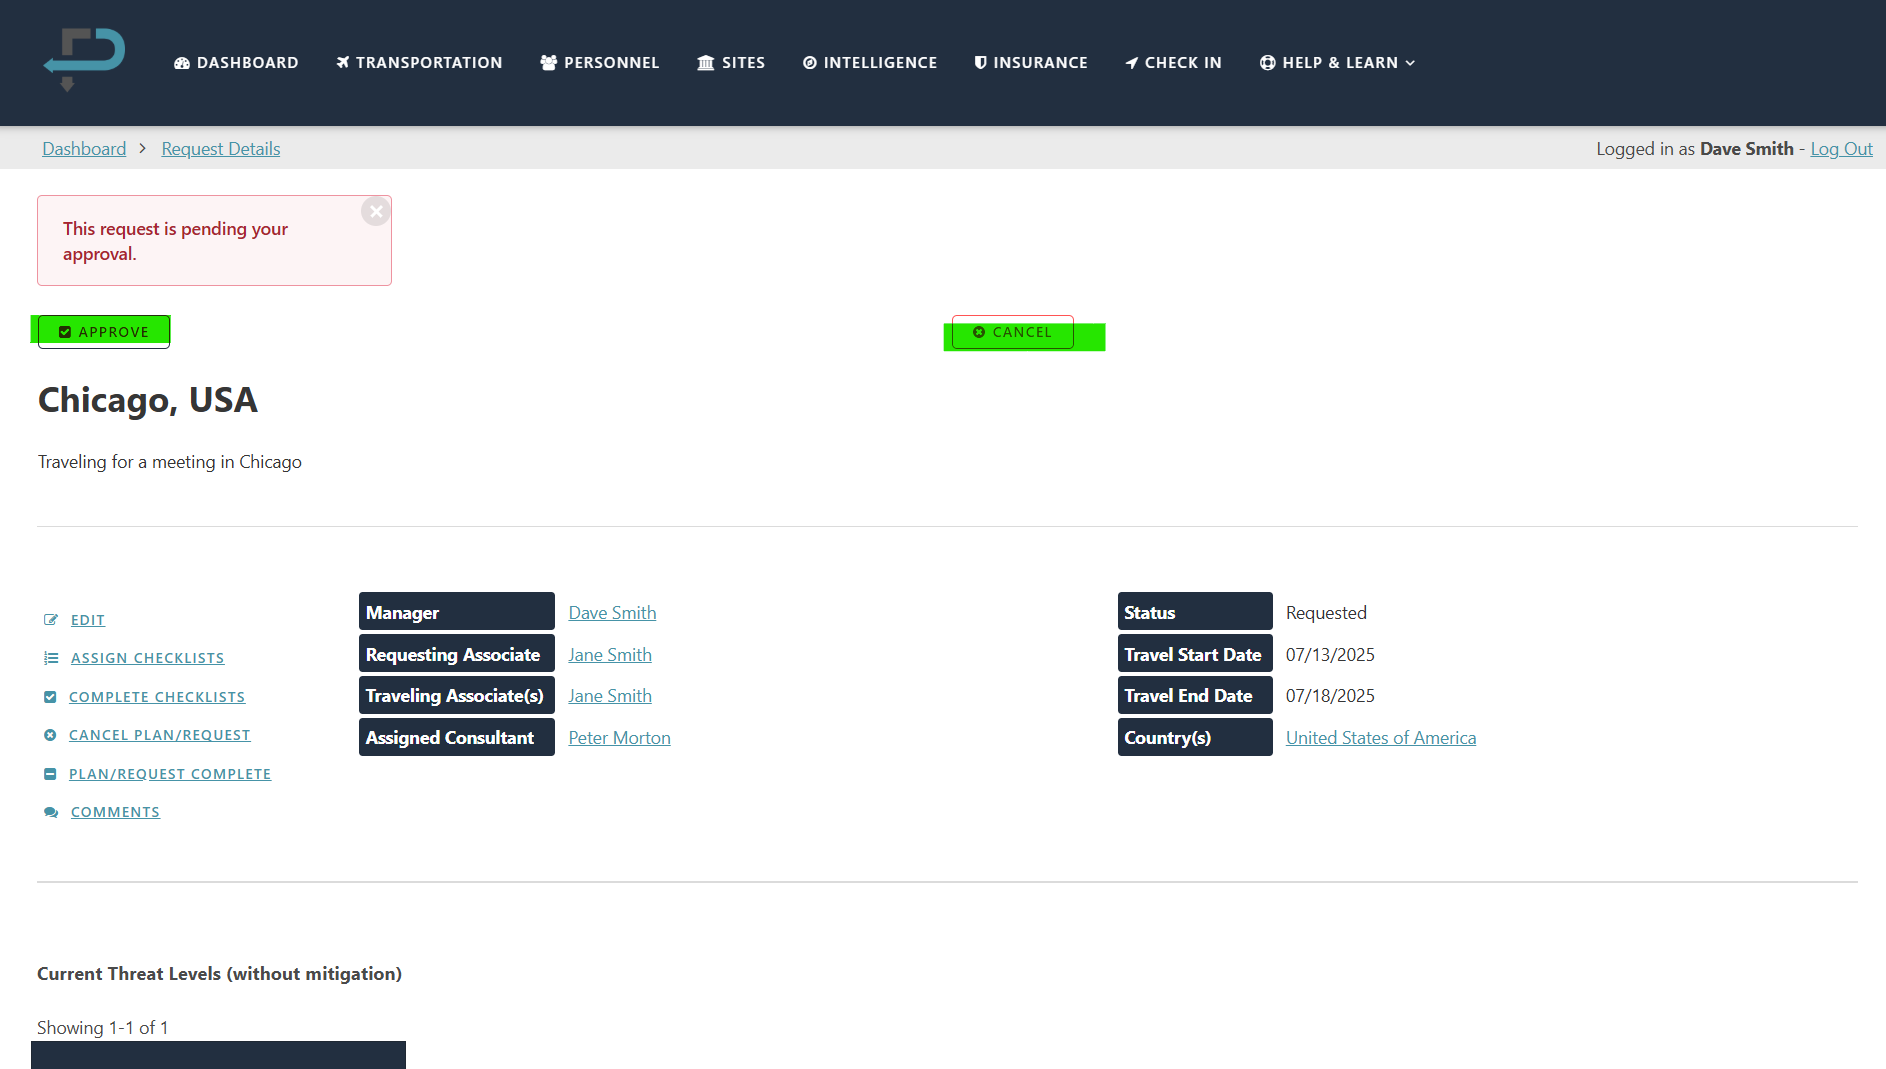Click the Edit pencil icon
Screen dimensions: 1886x1069
point(51,620)
